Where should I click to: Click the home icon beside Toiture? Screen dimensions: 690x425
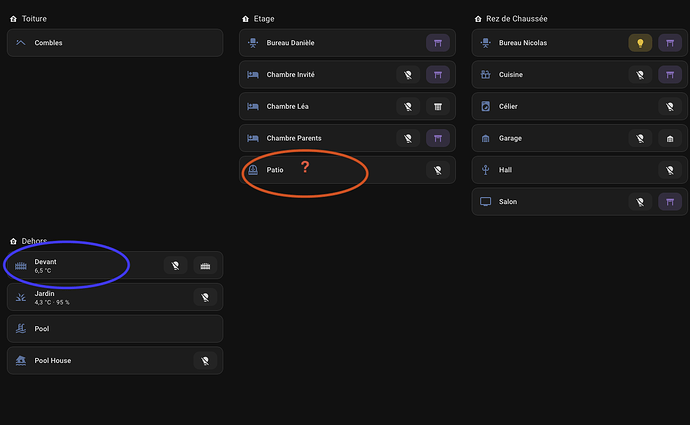[12, 18]
